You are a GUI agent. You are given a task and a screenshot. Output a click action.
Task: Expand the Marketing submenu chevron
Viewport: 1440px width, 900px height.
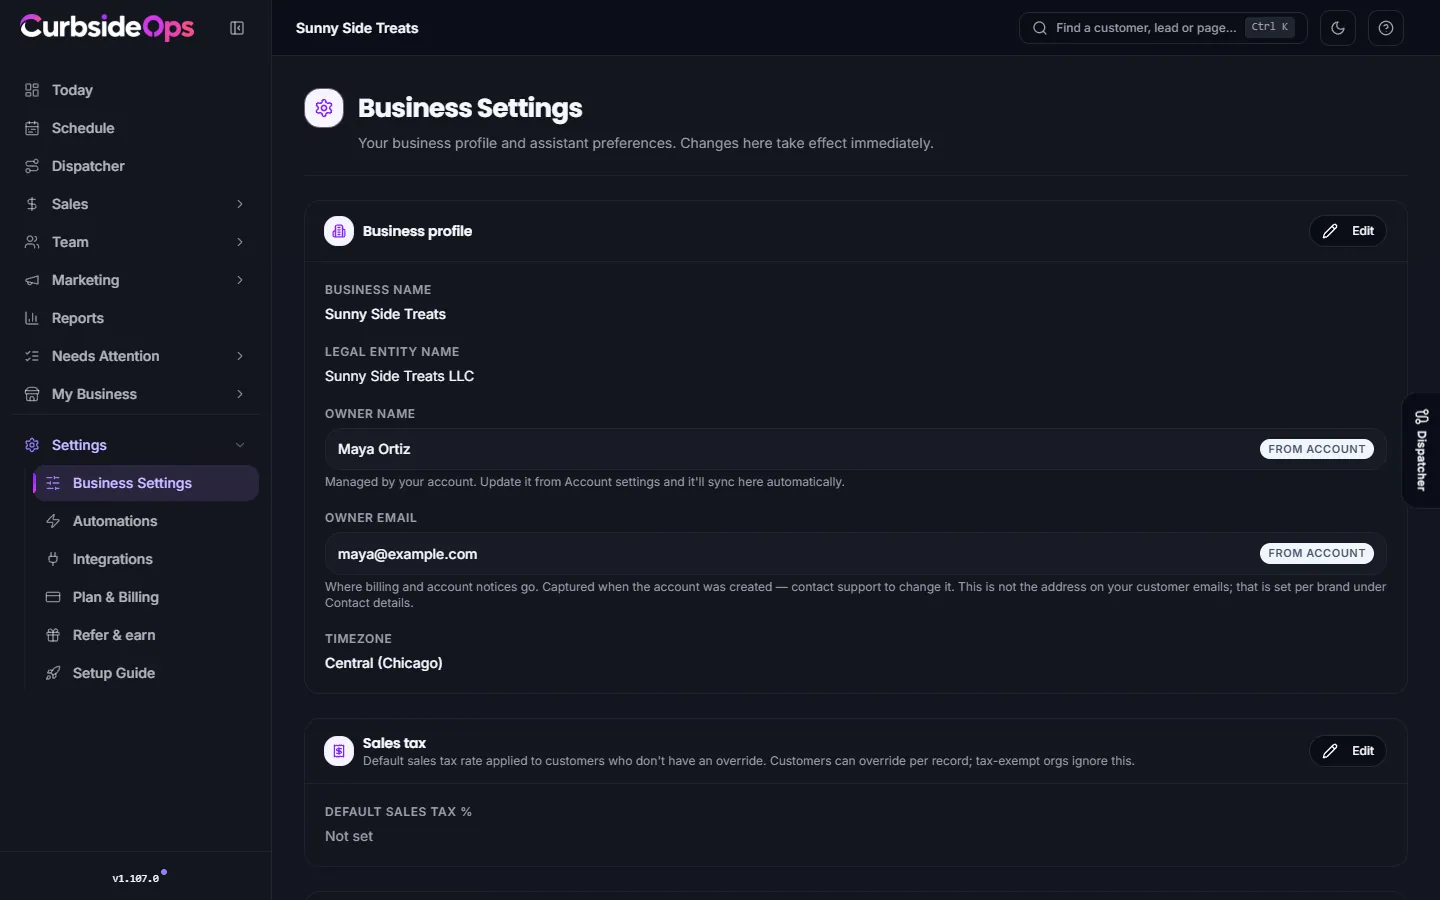[240, 280]
